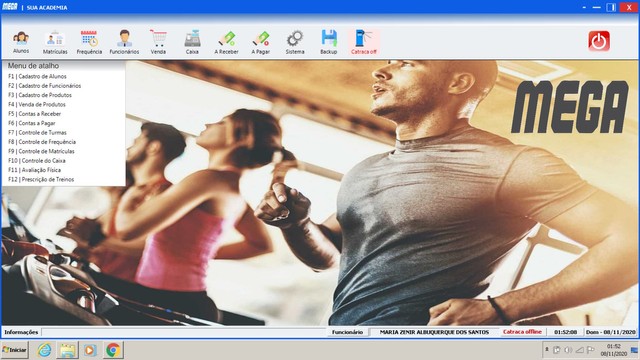
Task: Open the Iniciar start button
Action: click(15, 350)
